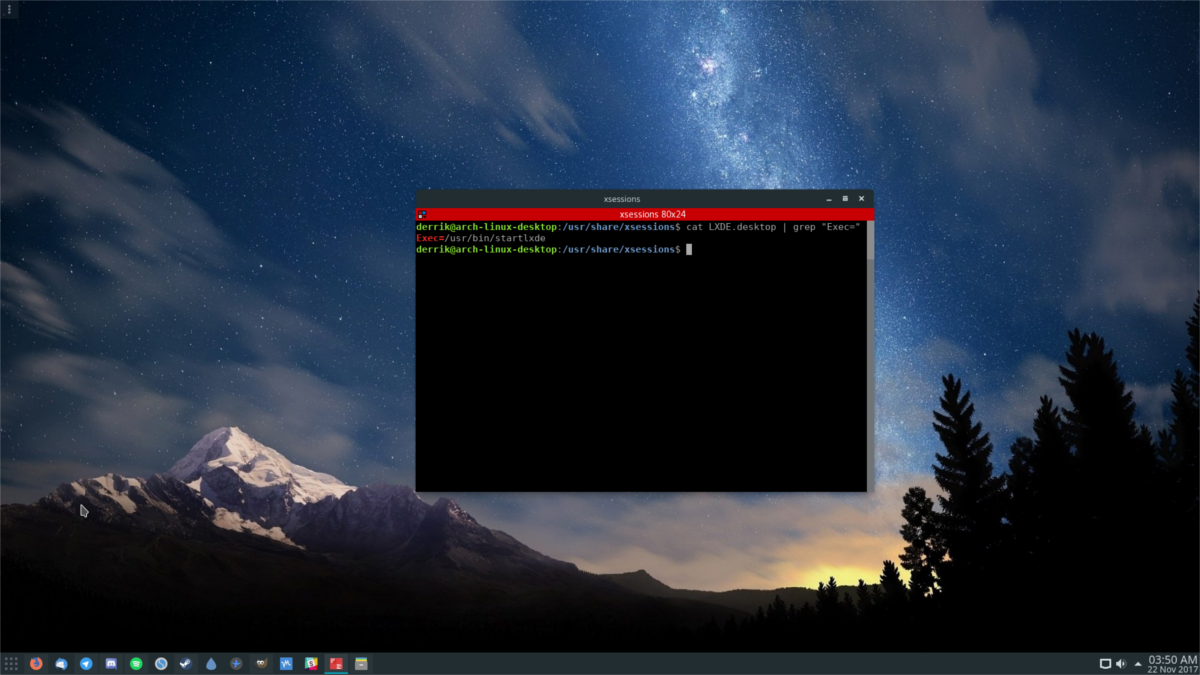Switch to the Terminator terminal taskbar entry
This screenshot has height=675, width=1200.
[x=336, y=663]
